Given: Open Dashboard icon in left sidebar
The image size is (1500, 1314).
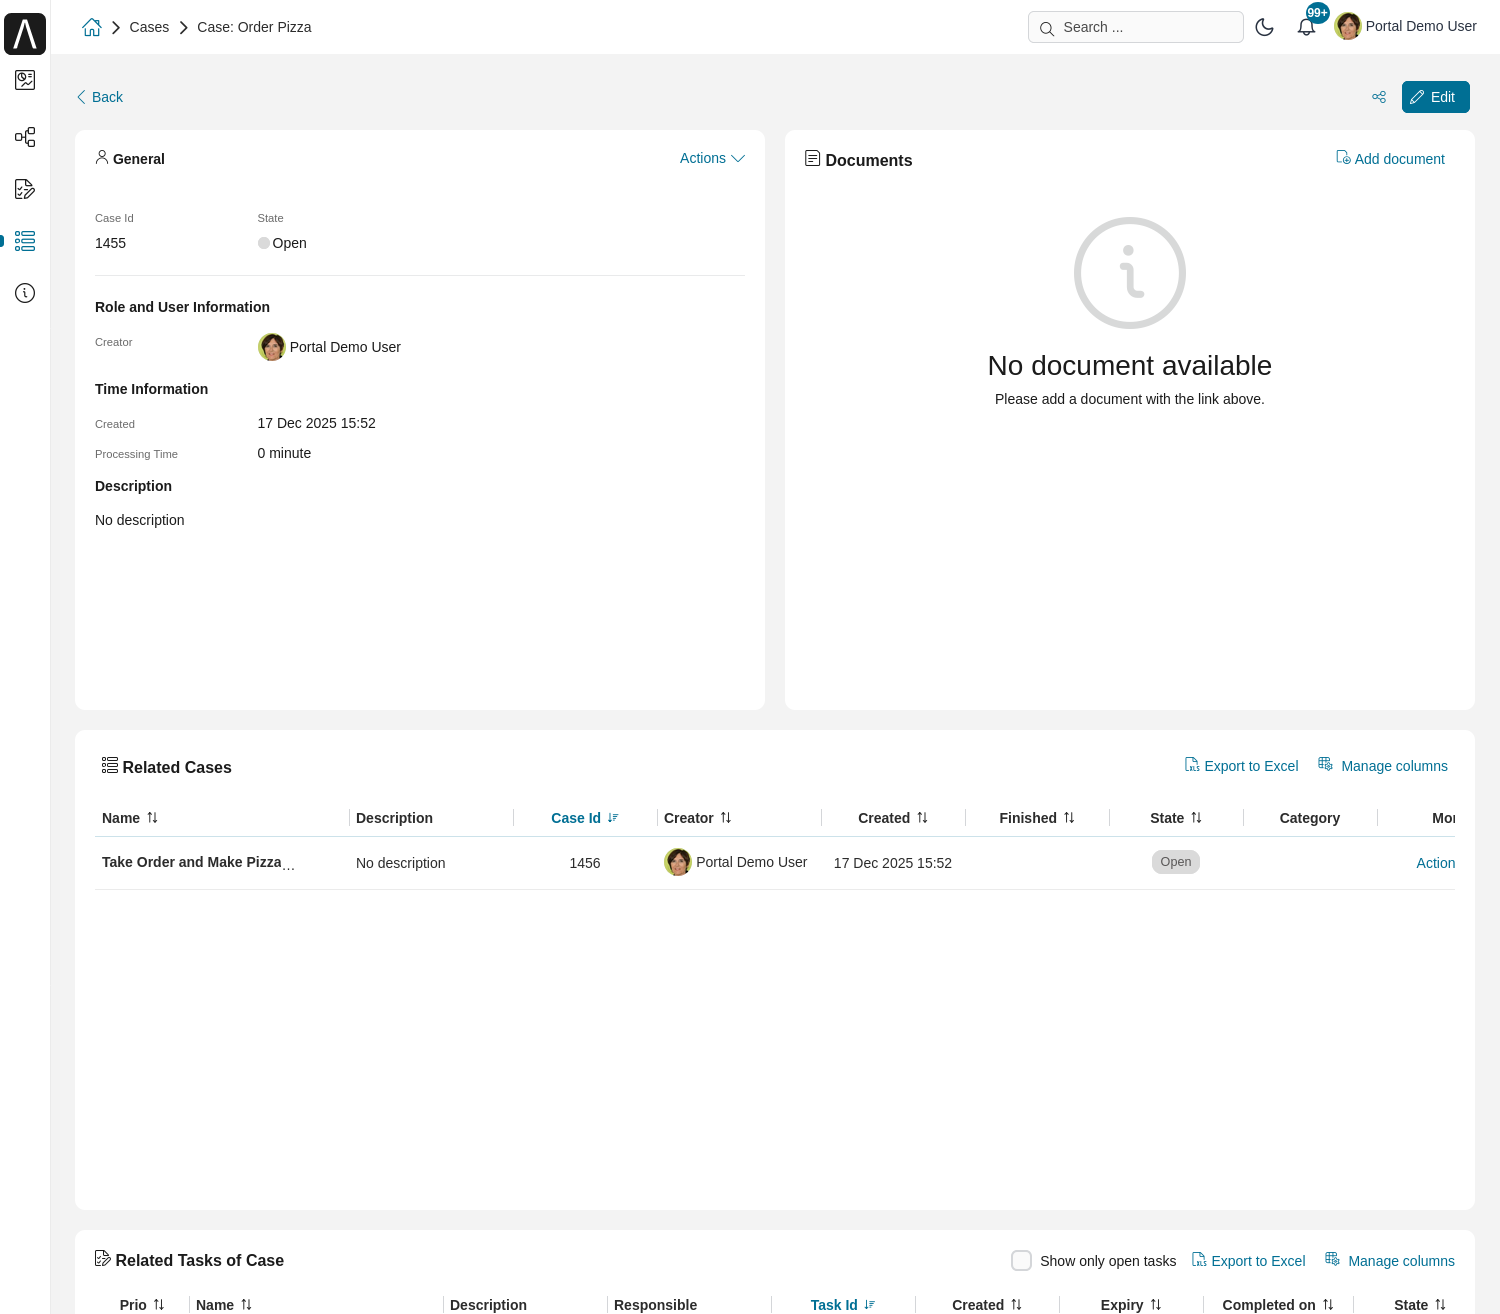Looking at the screenshot, I should point(25,80).
